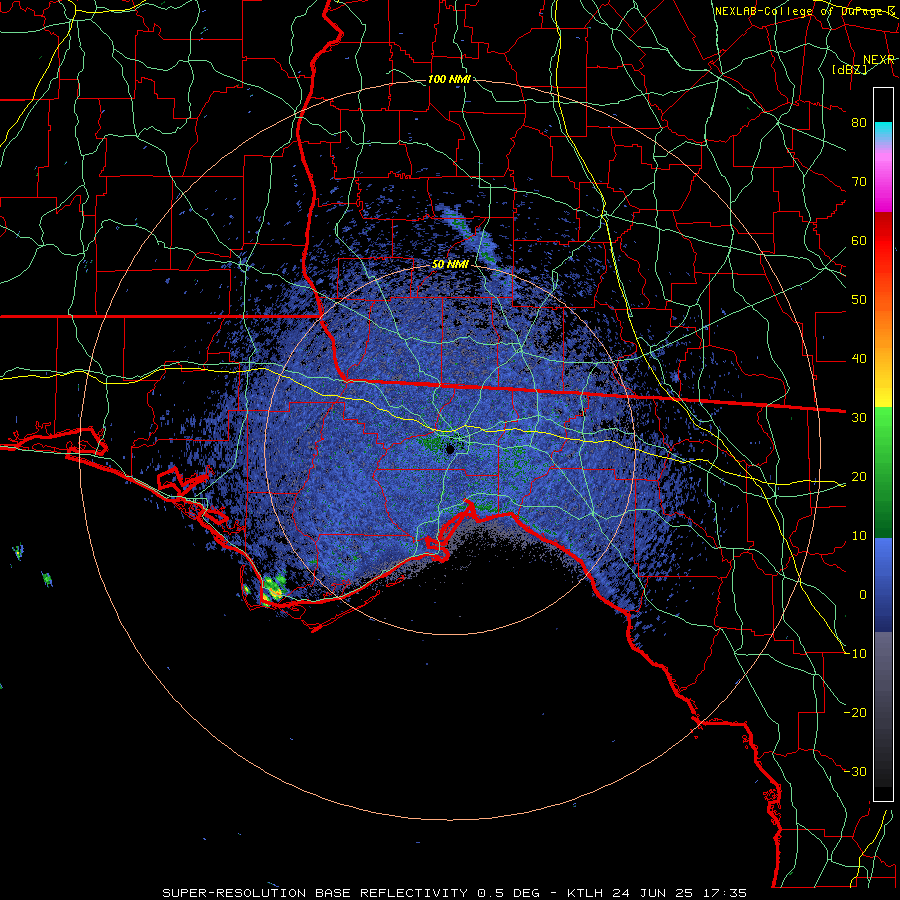The width and height of the screenshot is (900, 900).
Task: Click the 60 value on the dBZ scale
Action: (x=859, y=240)
